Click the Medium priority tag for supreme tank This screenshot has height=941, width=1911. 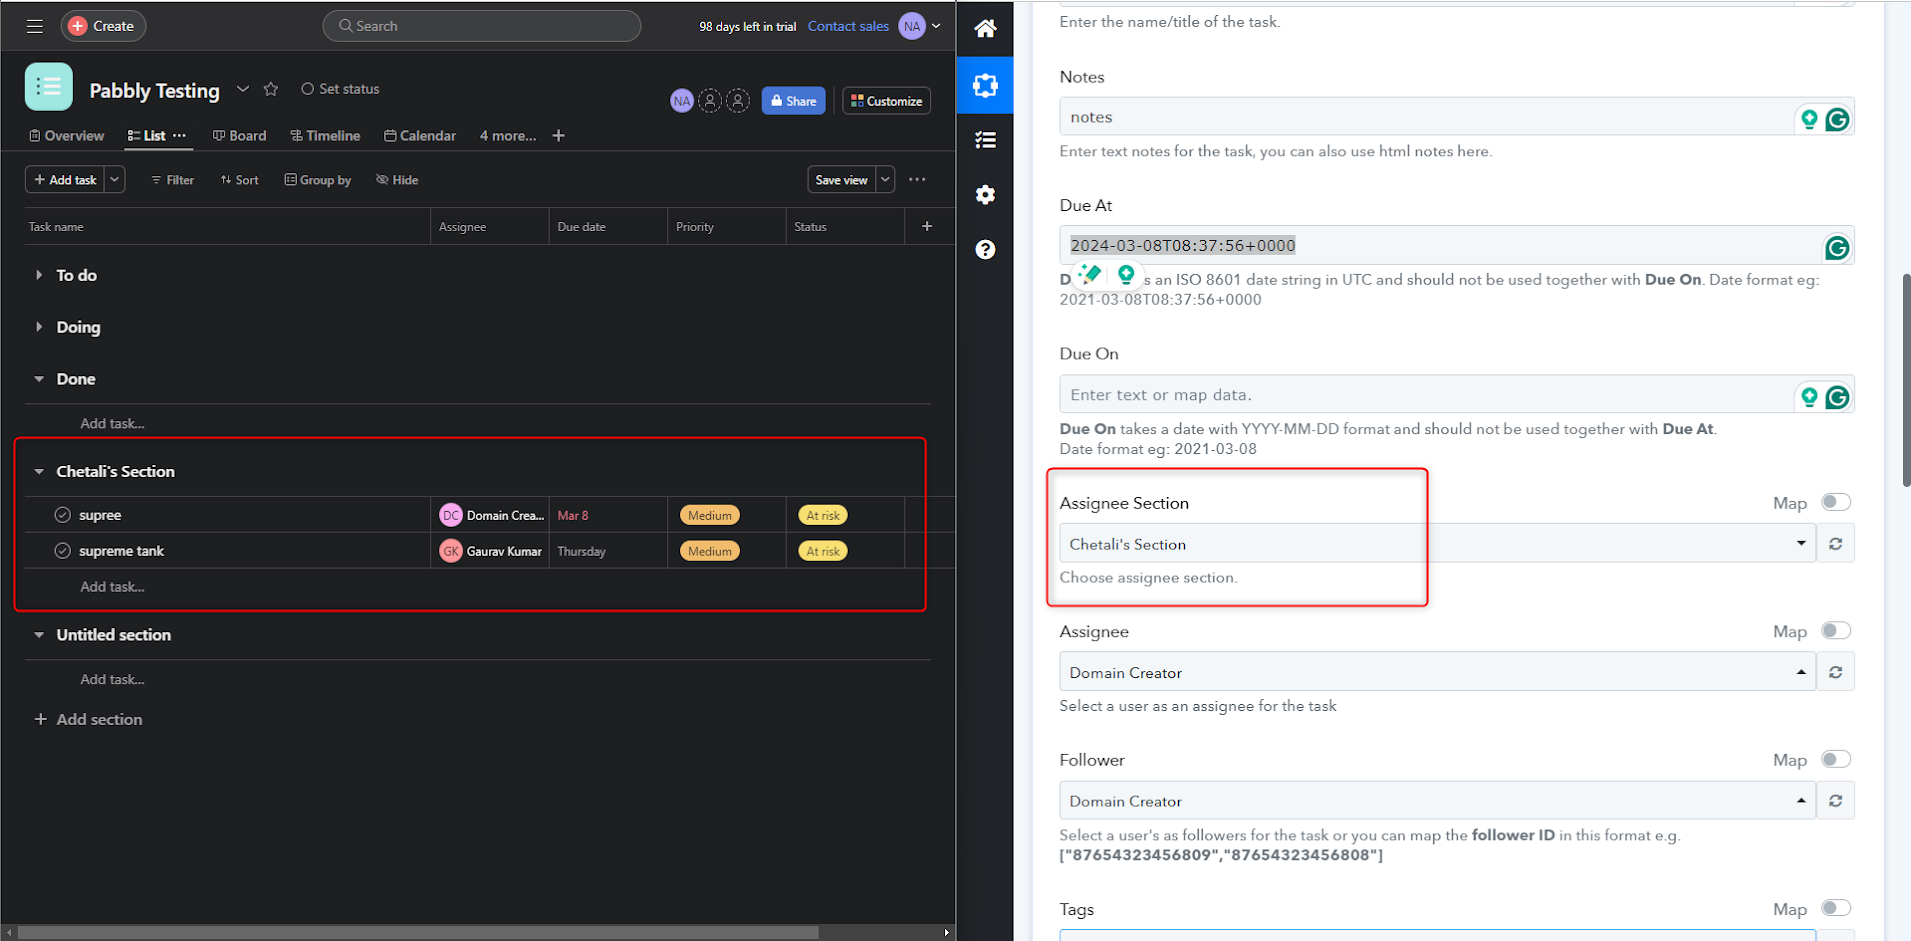[710, 551]
